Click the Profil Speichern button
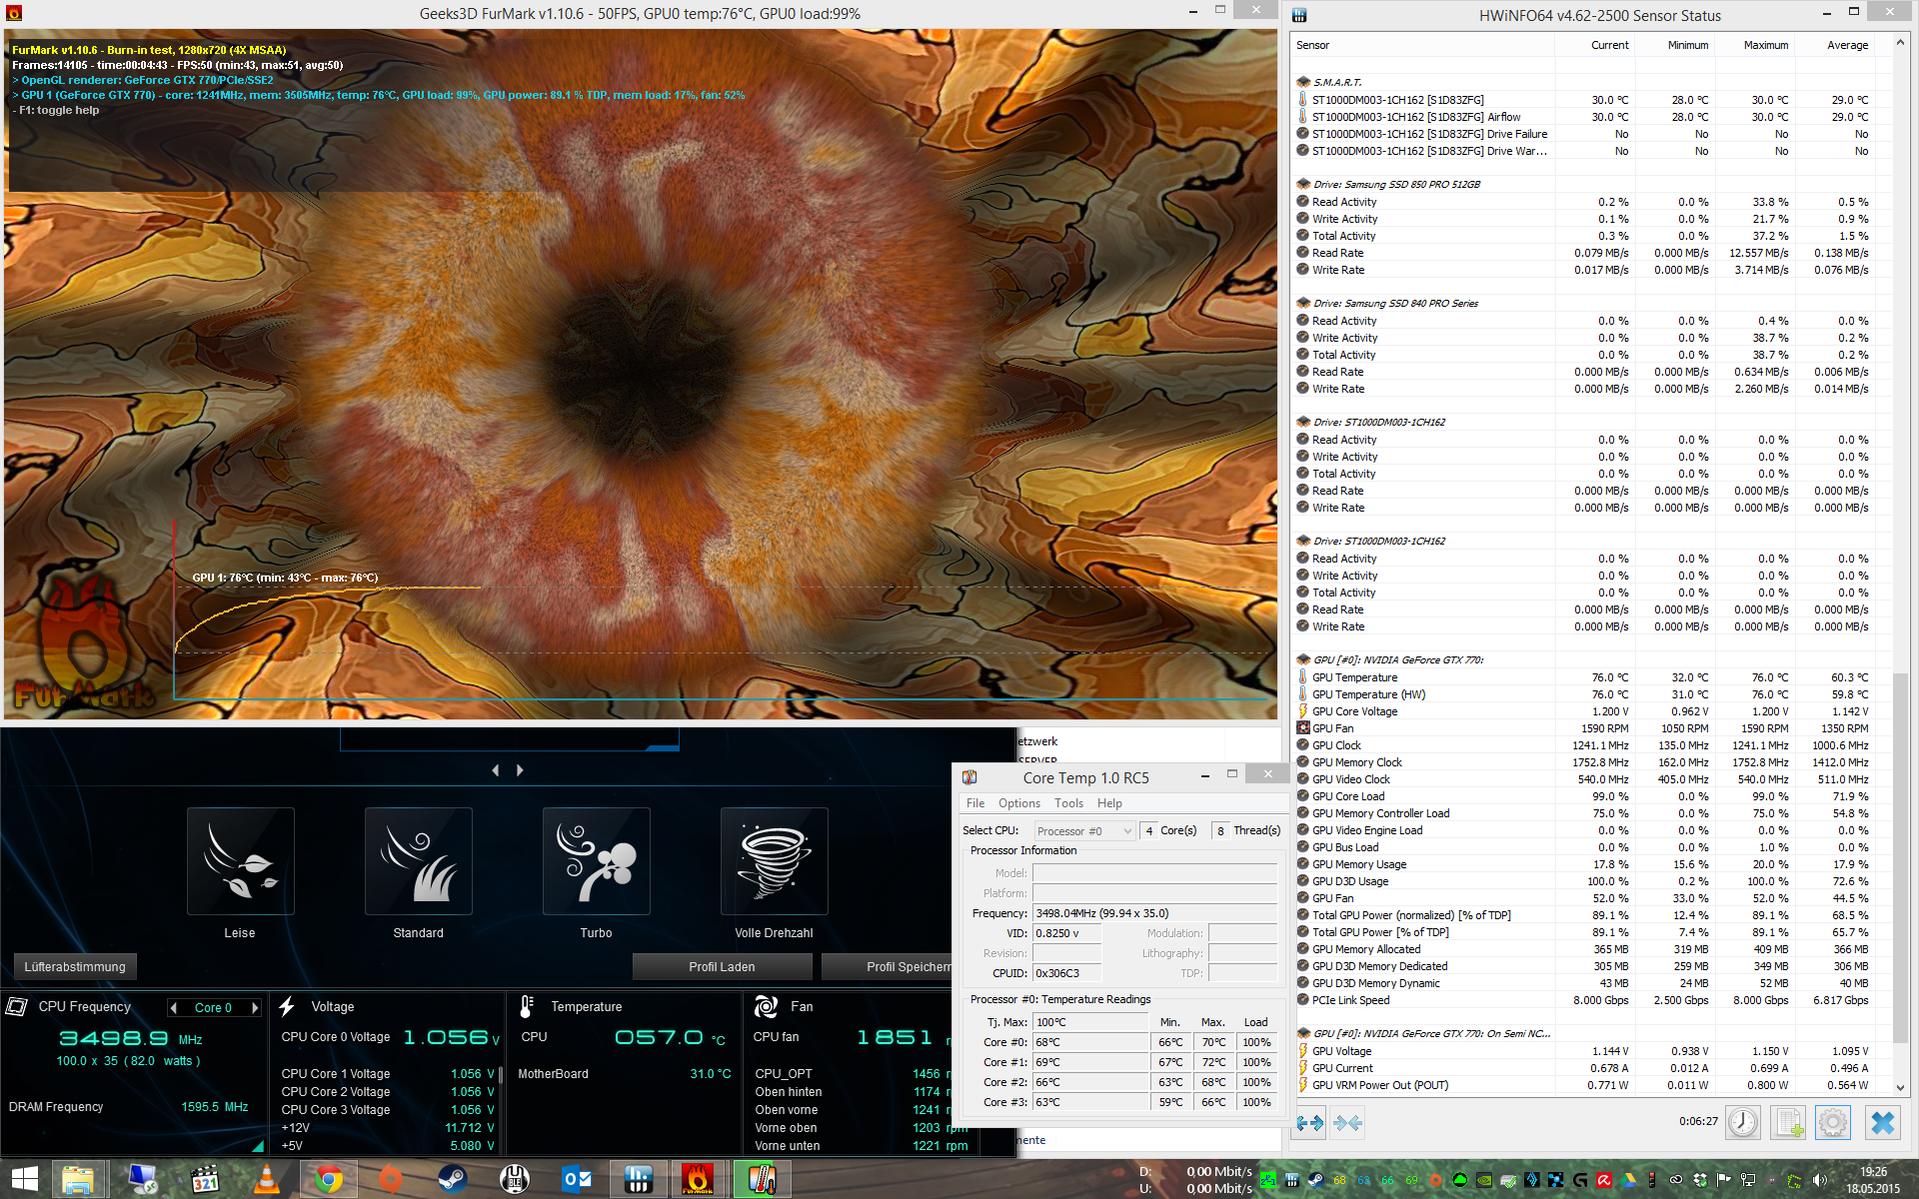Screen dimensions: 1919x1199 tap(886, 967)
